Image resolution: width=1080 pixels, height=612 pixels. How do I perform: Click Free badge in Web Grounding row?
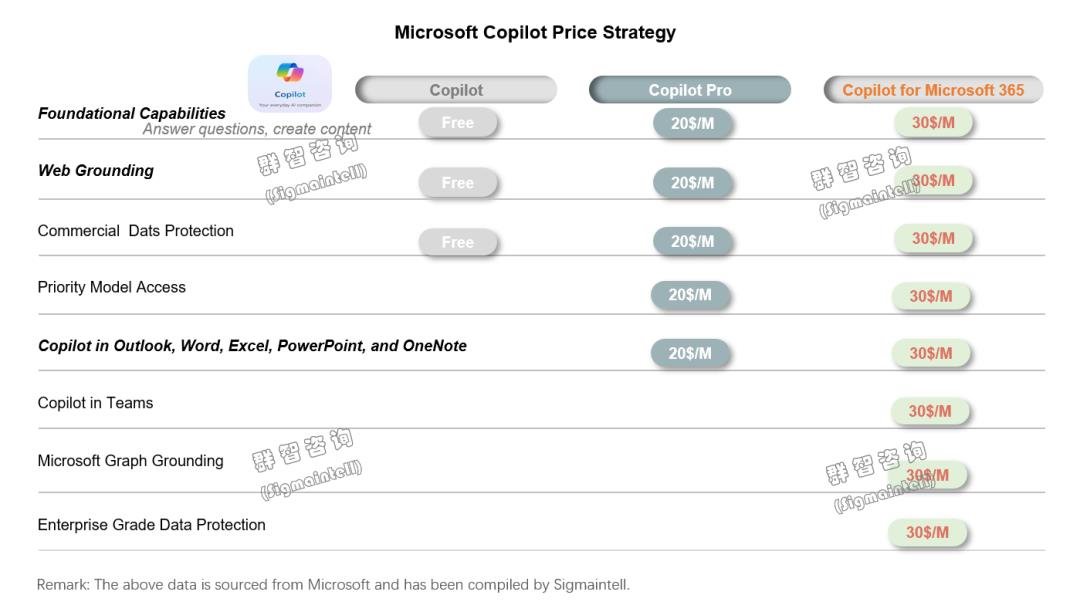pyautogui.click(x=457, y=182)
